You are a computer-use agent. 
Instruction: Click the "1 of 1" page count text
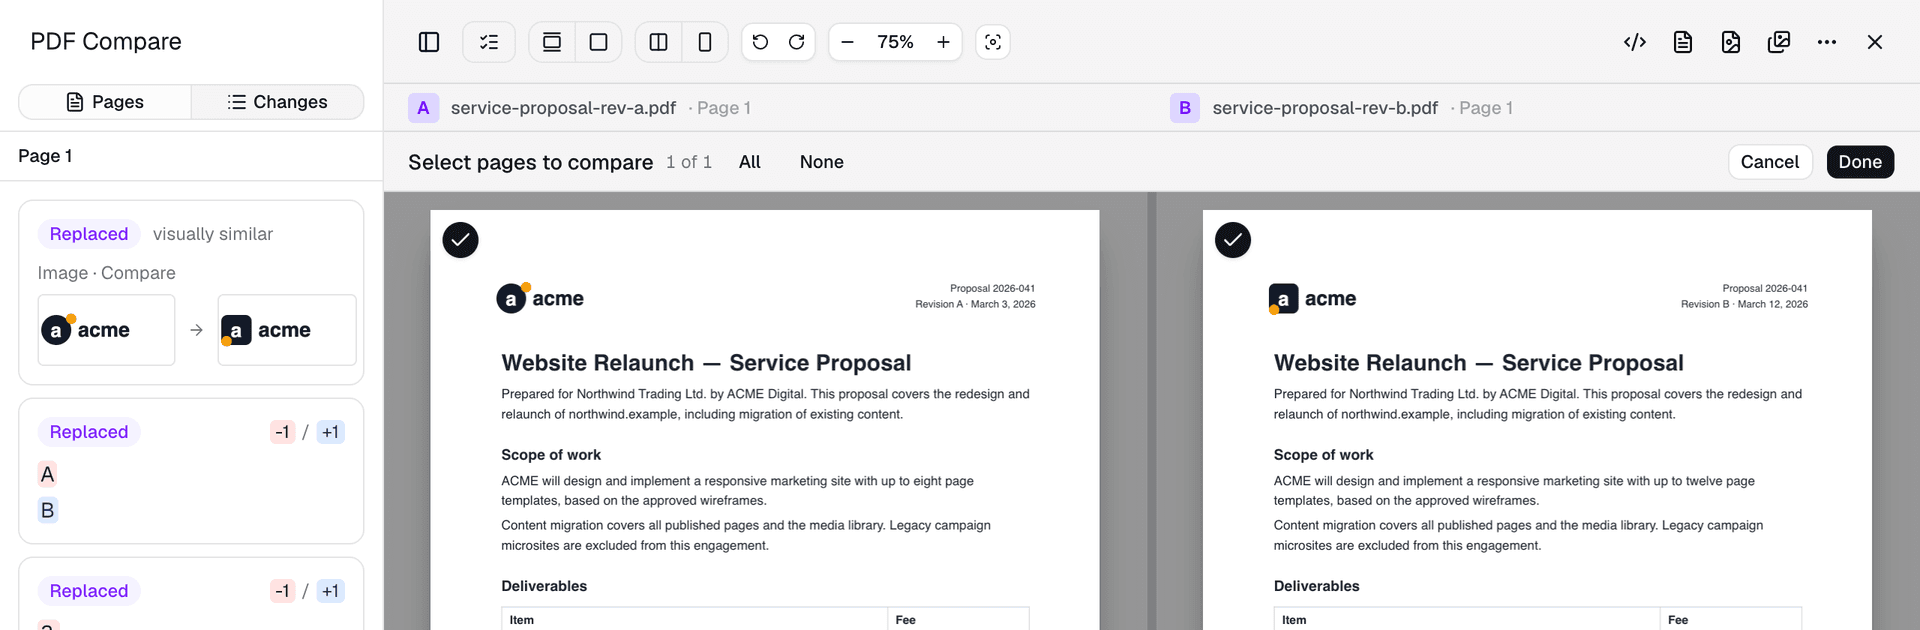[689, 162]
